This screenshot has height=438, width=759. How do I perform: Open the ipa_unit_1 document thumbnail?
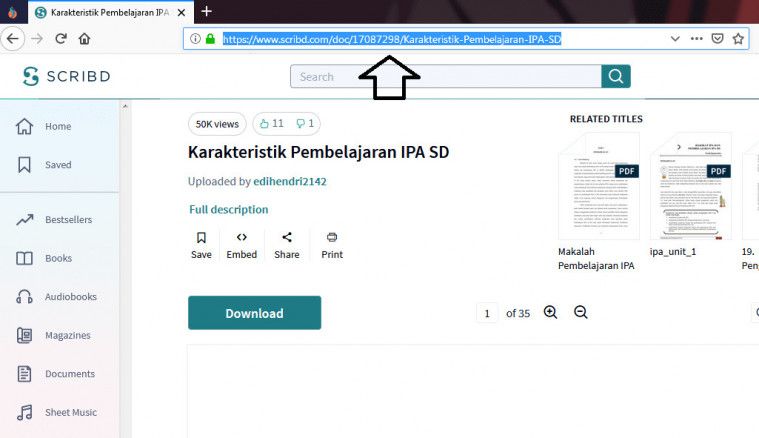click(691, 186)
